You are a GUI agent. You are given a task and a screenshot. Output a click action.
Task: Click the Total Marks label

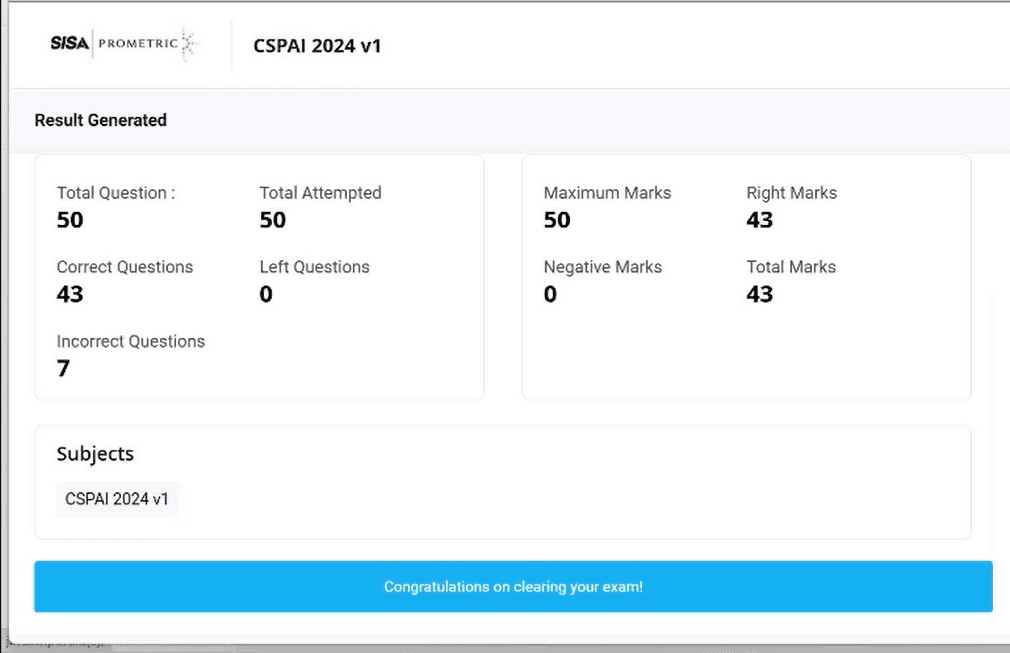[x=790, y=267]
